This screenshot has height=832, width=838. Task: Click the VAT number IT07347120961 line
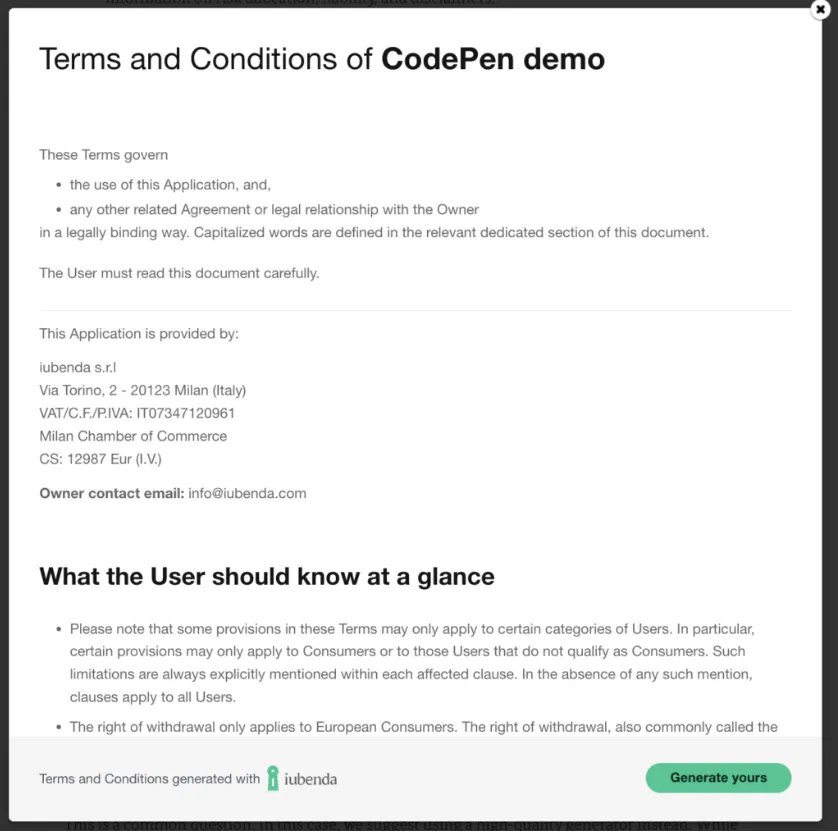point(137,413)
